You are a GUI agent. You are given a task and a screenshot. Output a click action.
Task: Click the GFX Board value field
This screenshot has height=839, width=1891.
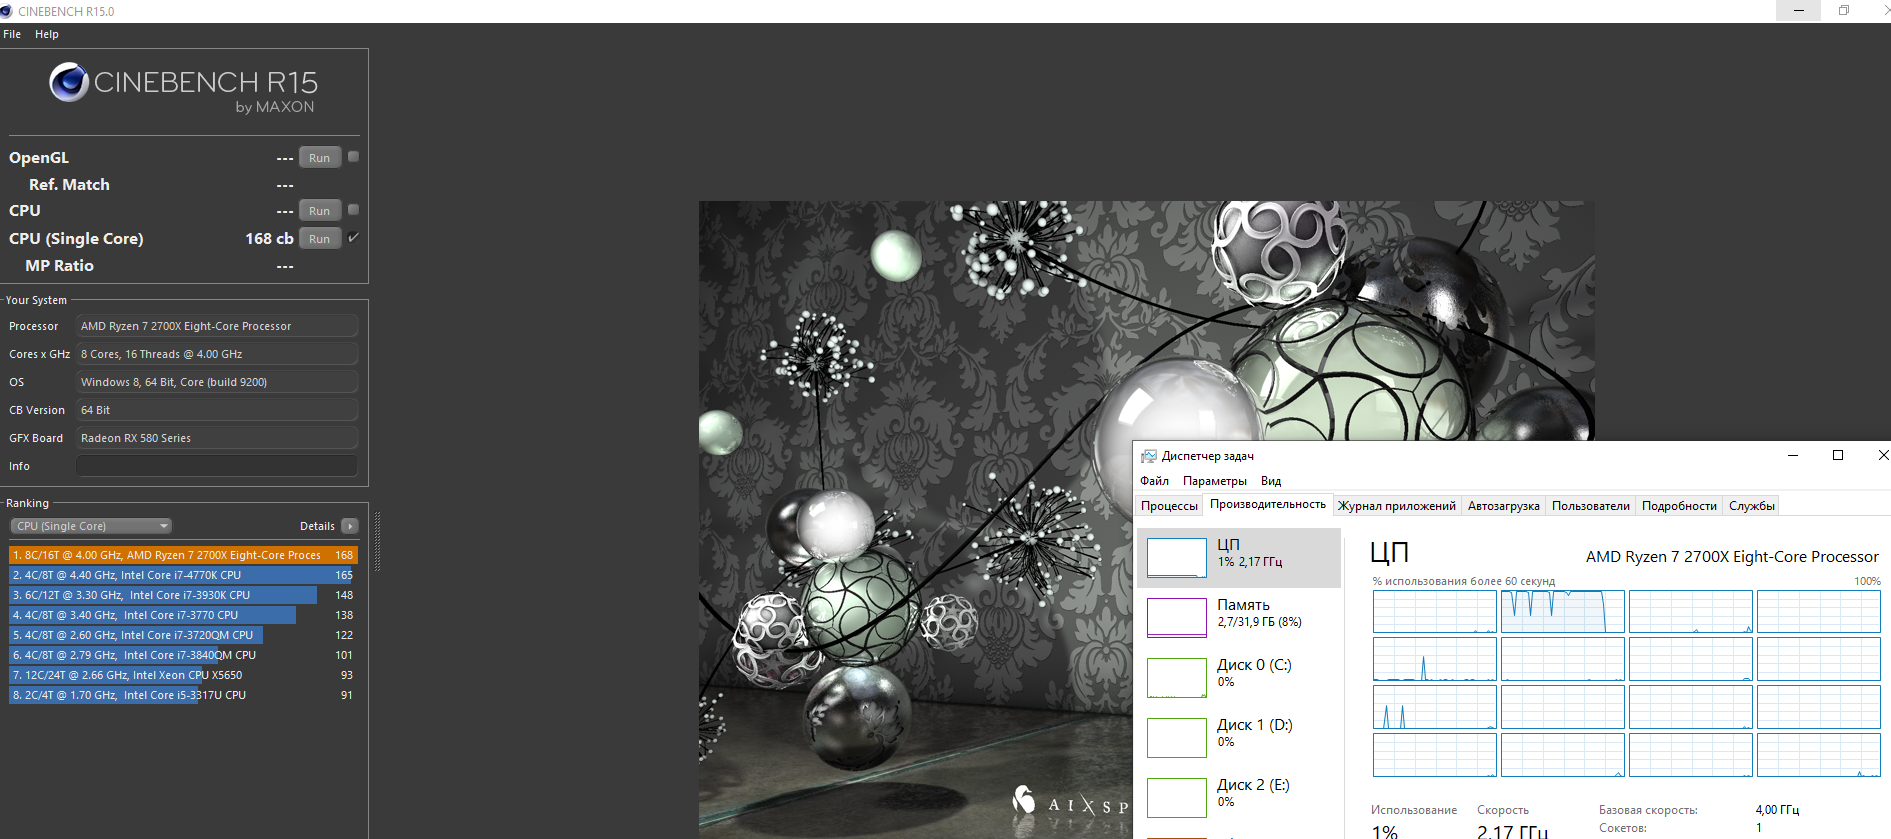coord(217,438)
